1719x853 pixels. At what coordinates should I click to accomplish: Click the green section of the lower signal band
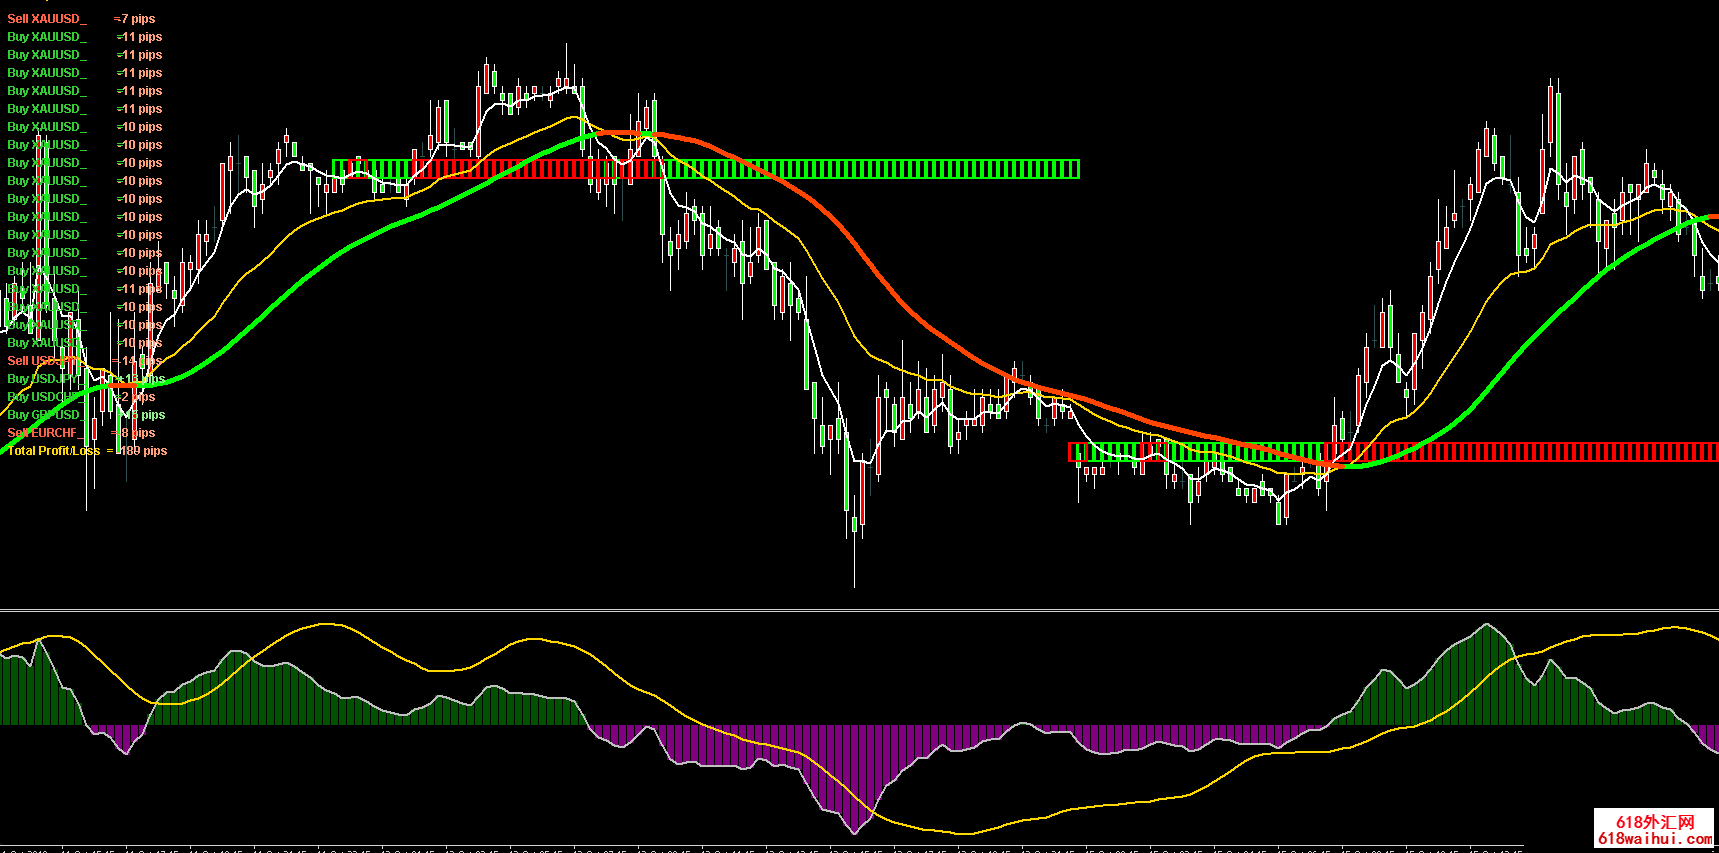1200,452
